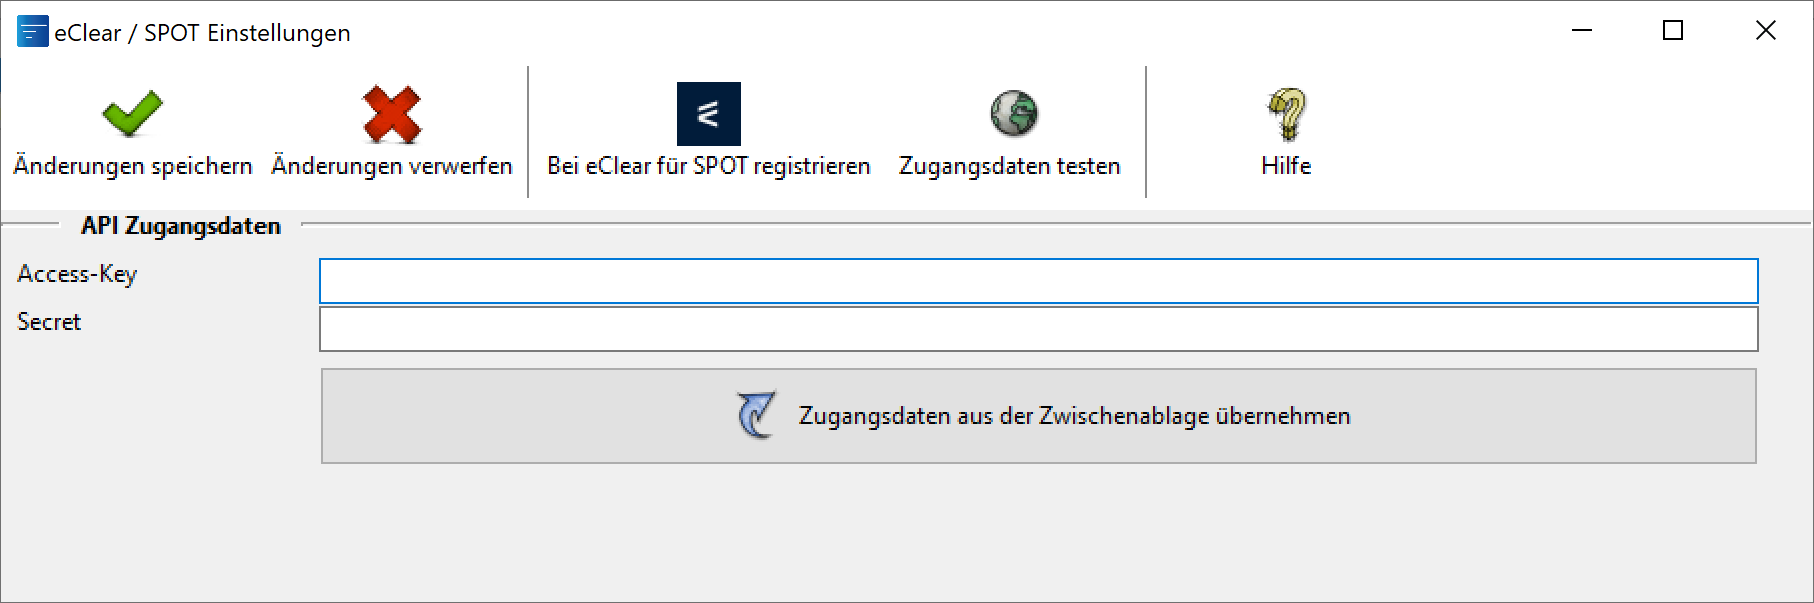Click the globe icon for testing credentials

[x=1013, y=113]
